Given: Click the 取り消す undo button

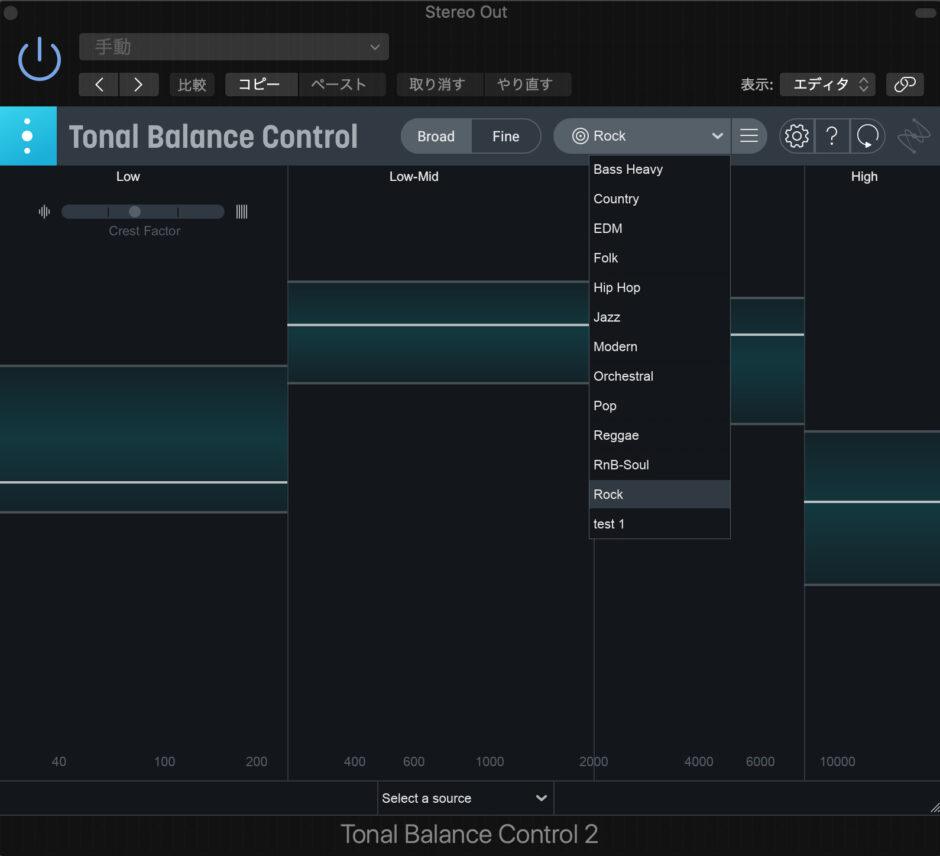Looking at the screenshot, I should point(439,84).
